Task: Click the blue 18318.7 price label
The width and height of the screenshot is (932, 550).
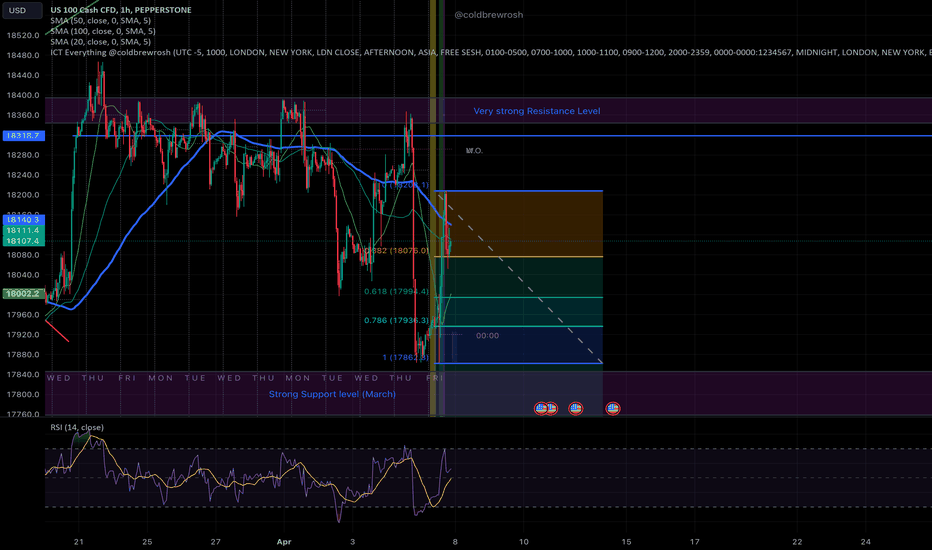Action: (x=23, y=136)
